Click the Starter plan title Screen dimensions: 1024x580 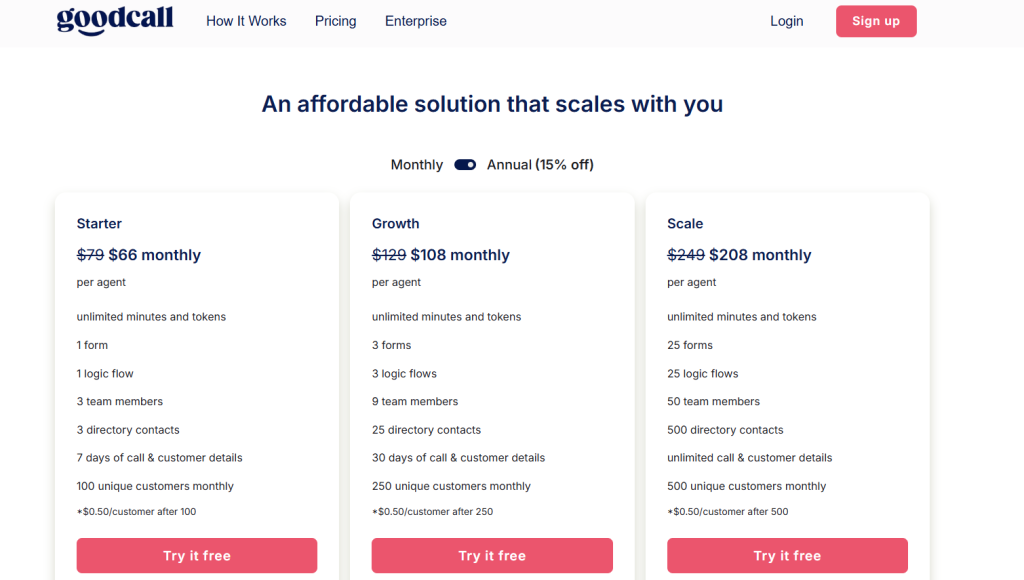coord(99,224)
